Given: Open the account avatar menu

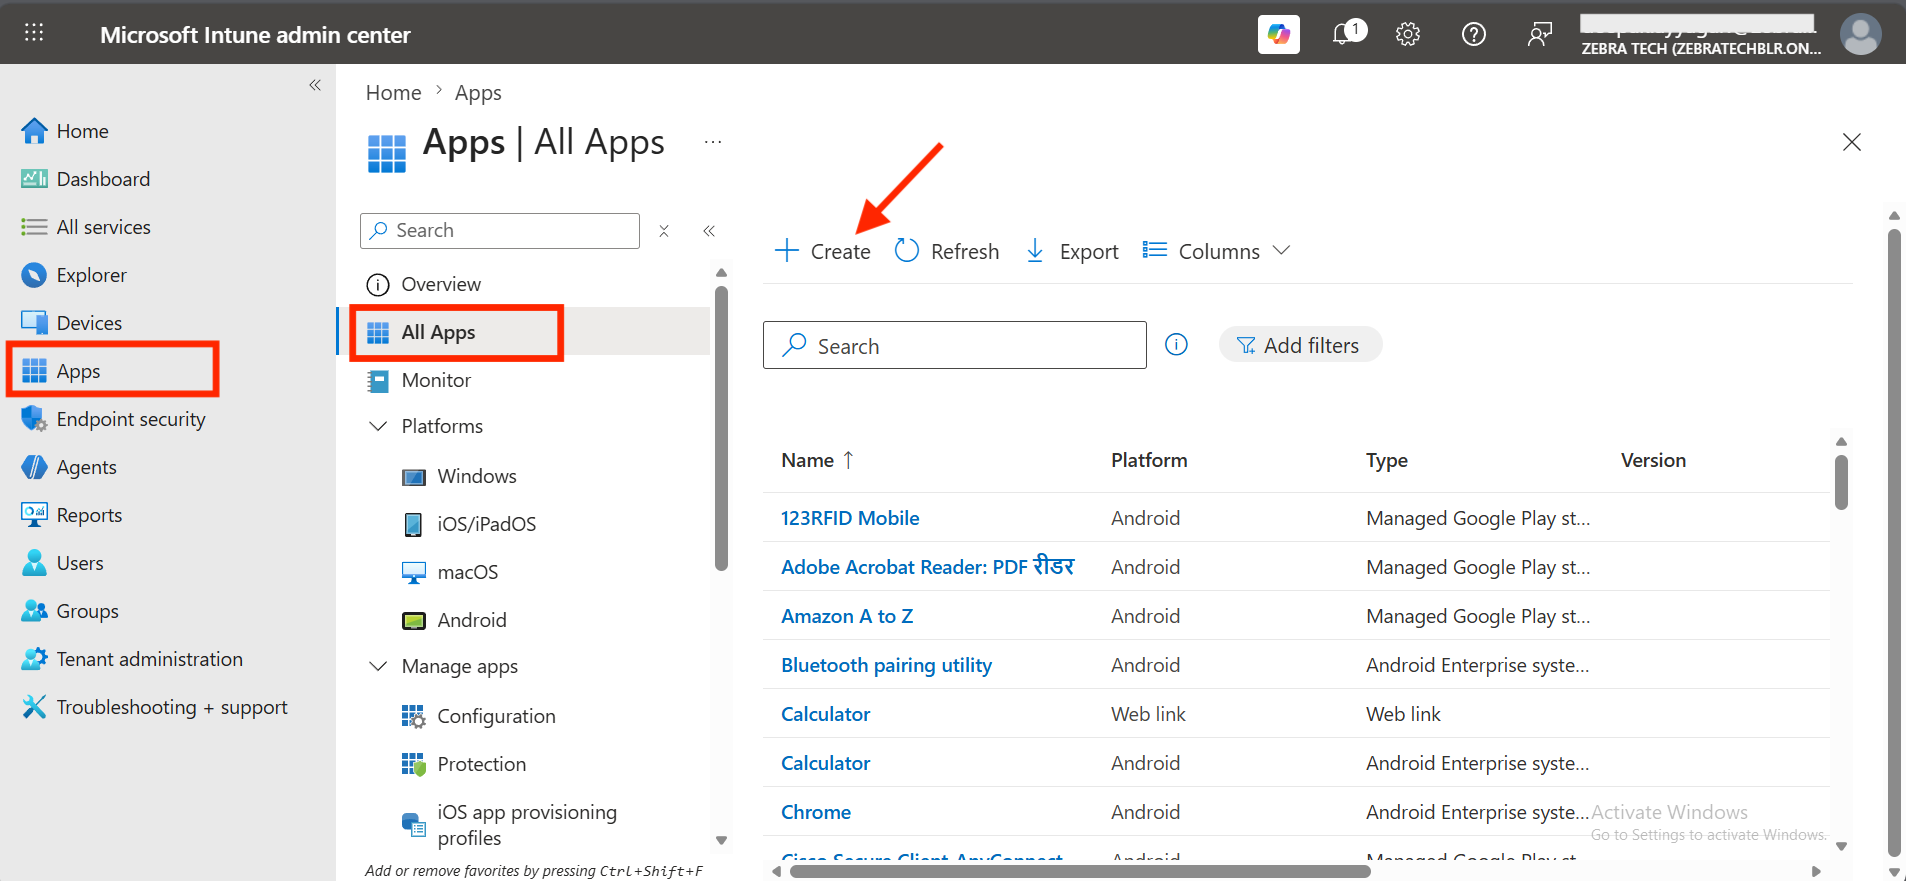Looking at the screenshot, I should click(x=1860, y=34).
